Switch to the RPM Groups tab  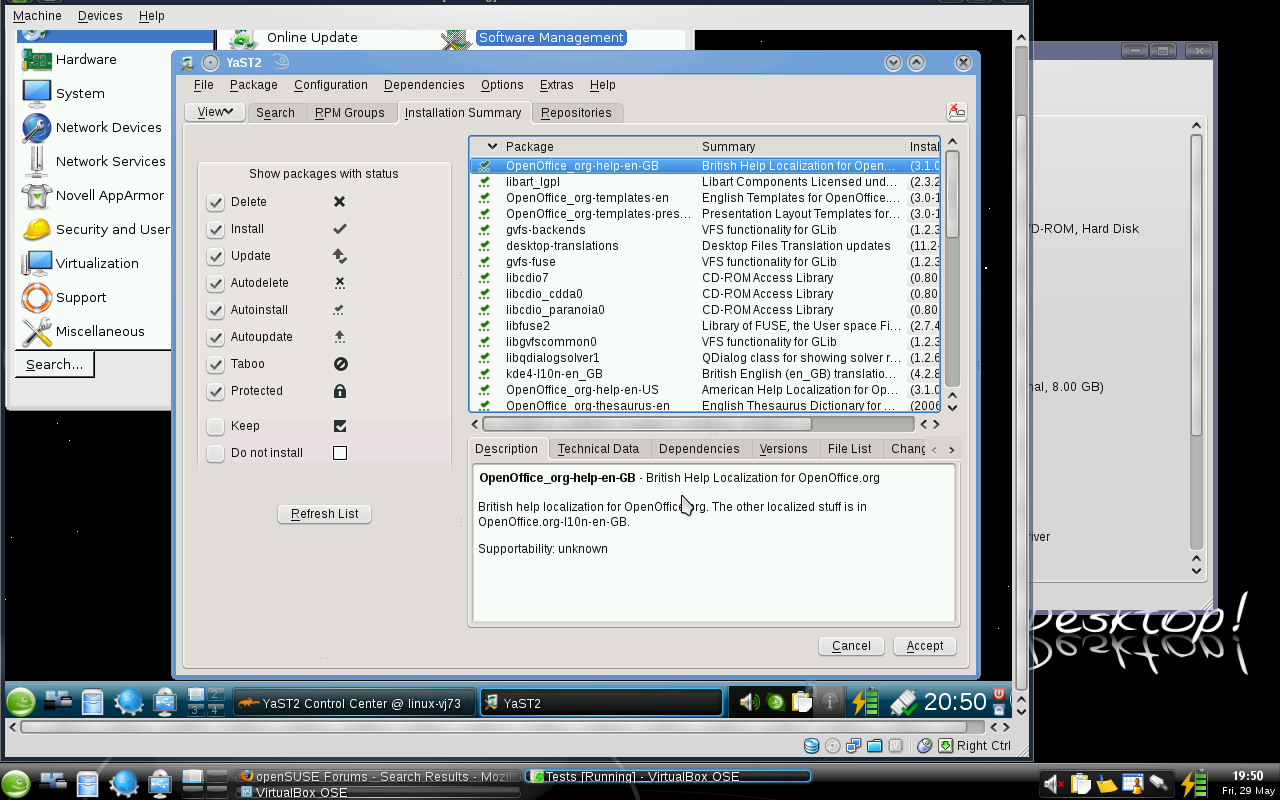pos(350,113)
